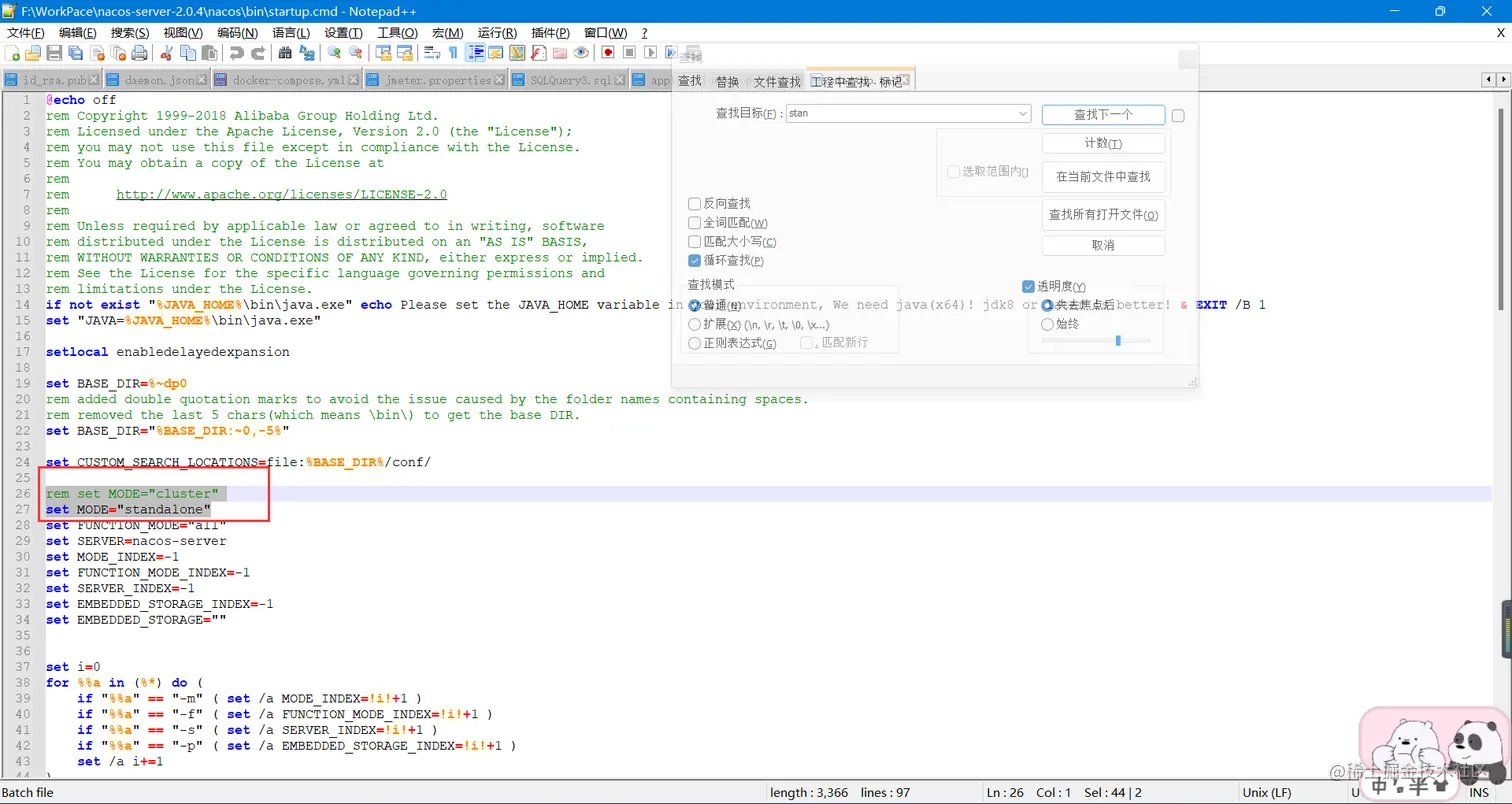Enable the 全词匹配 checkbox
The width and height of the screenshot is (1512, 804).
click(694, 222)
